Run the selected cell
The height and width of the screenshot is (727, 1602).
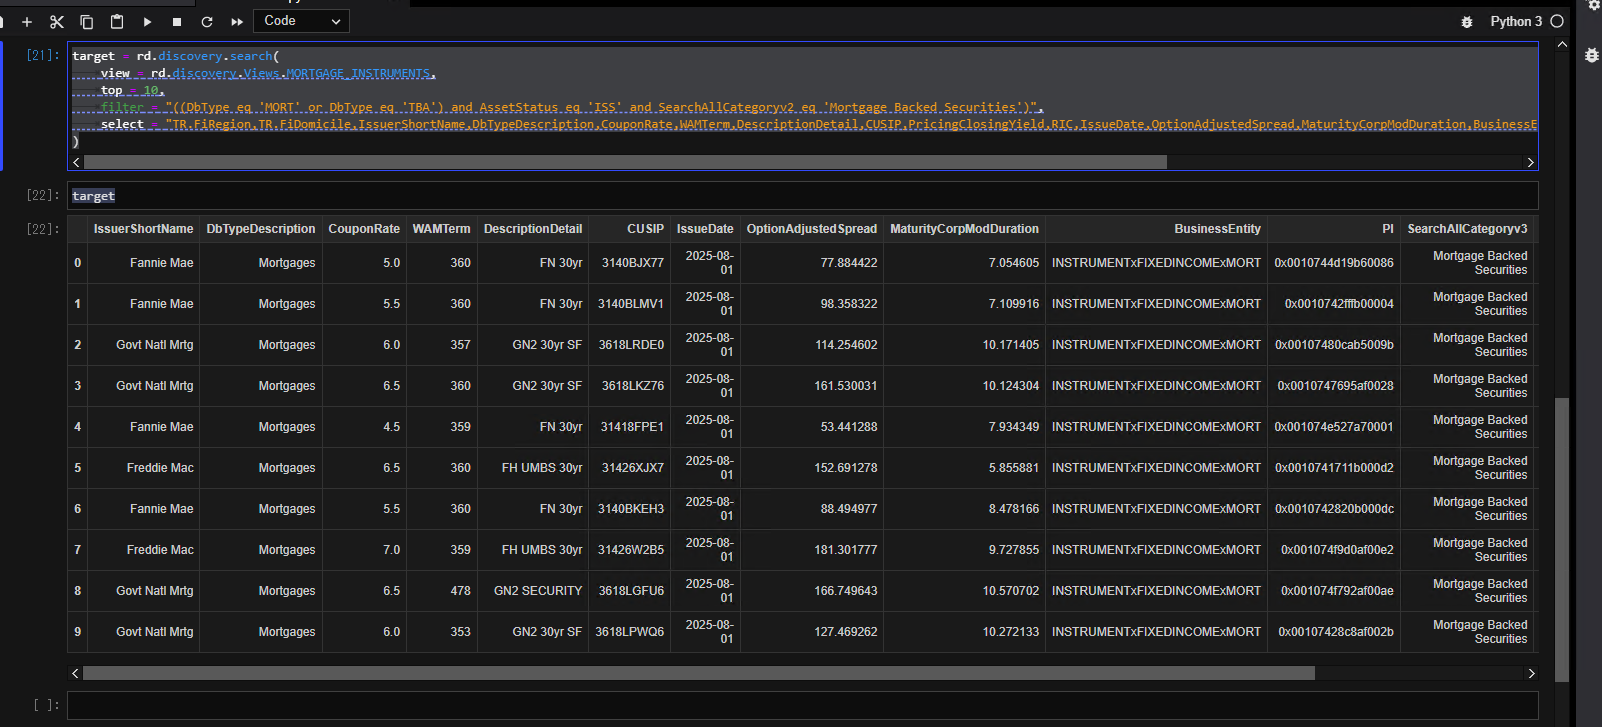[x=147, y=21]
